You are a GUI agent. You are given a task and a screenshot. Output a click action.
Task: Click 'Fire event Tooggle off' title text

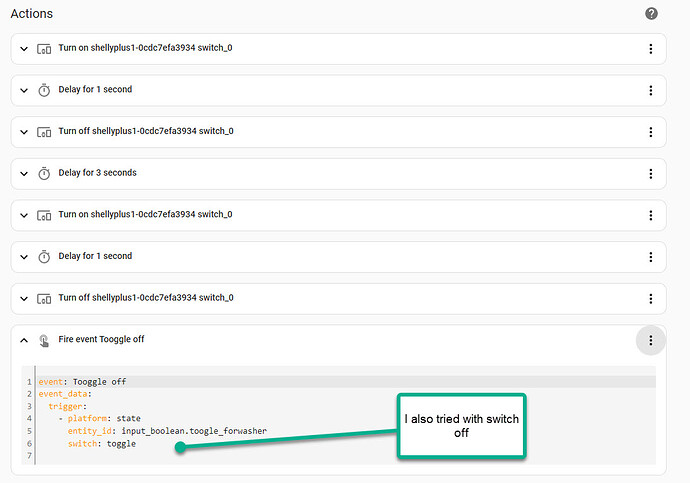101,339
